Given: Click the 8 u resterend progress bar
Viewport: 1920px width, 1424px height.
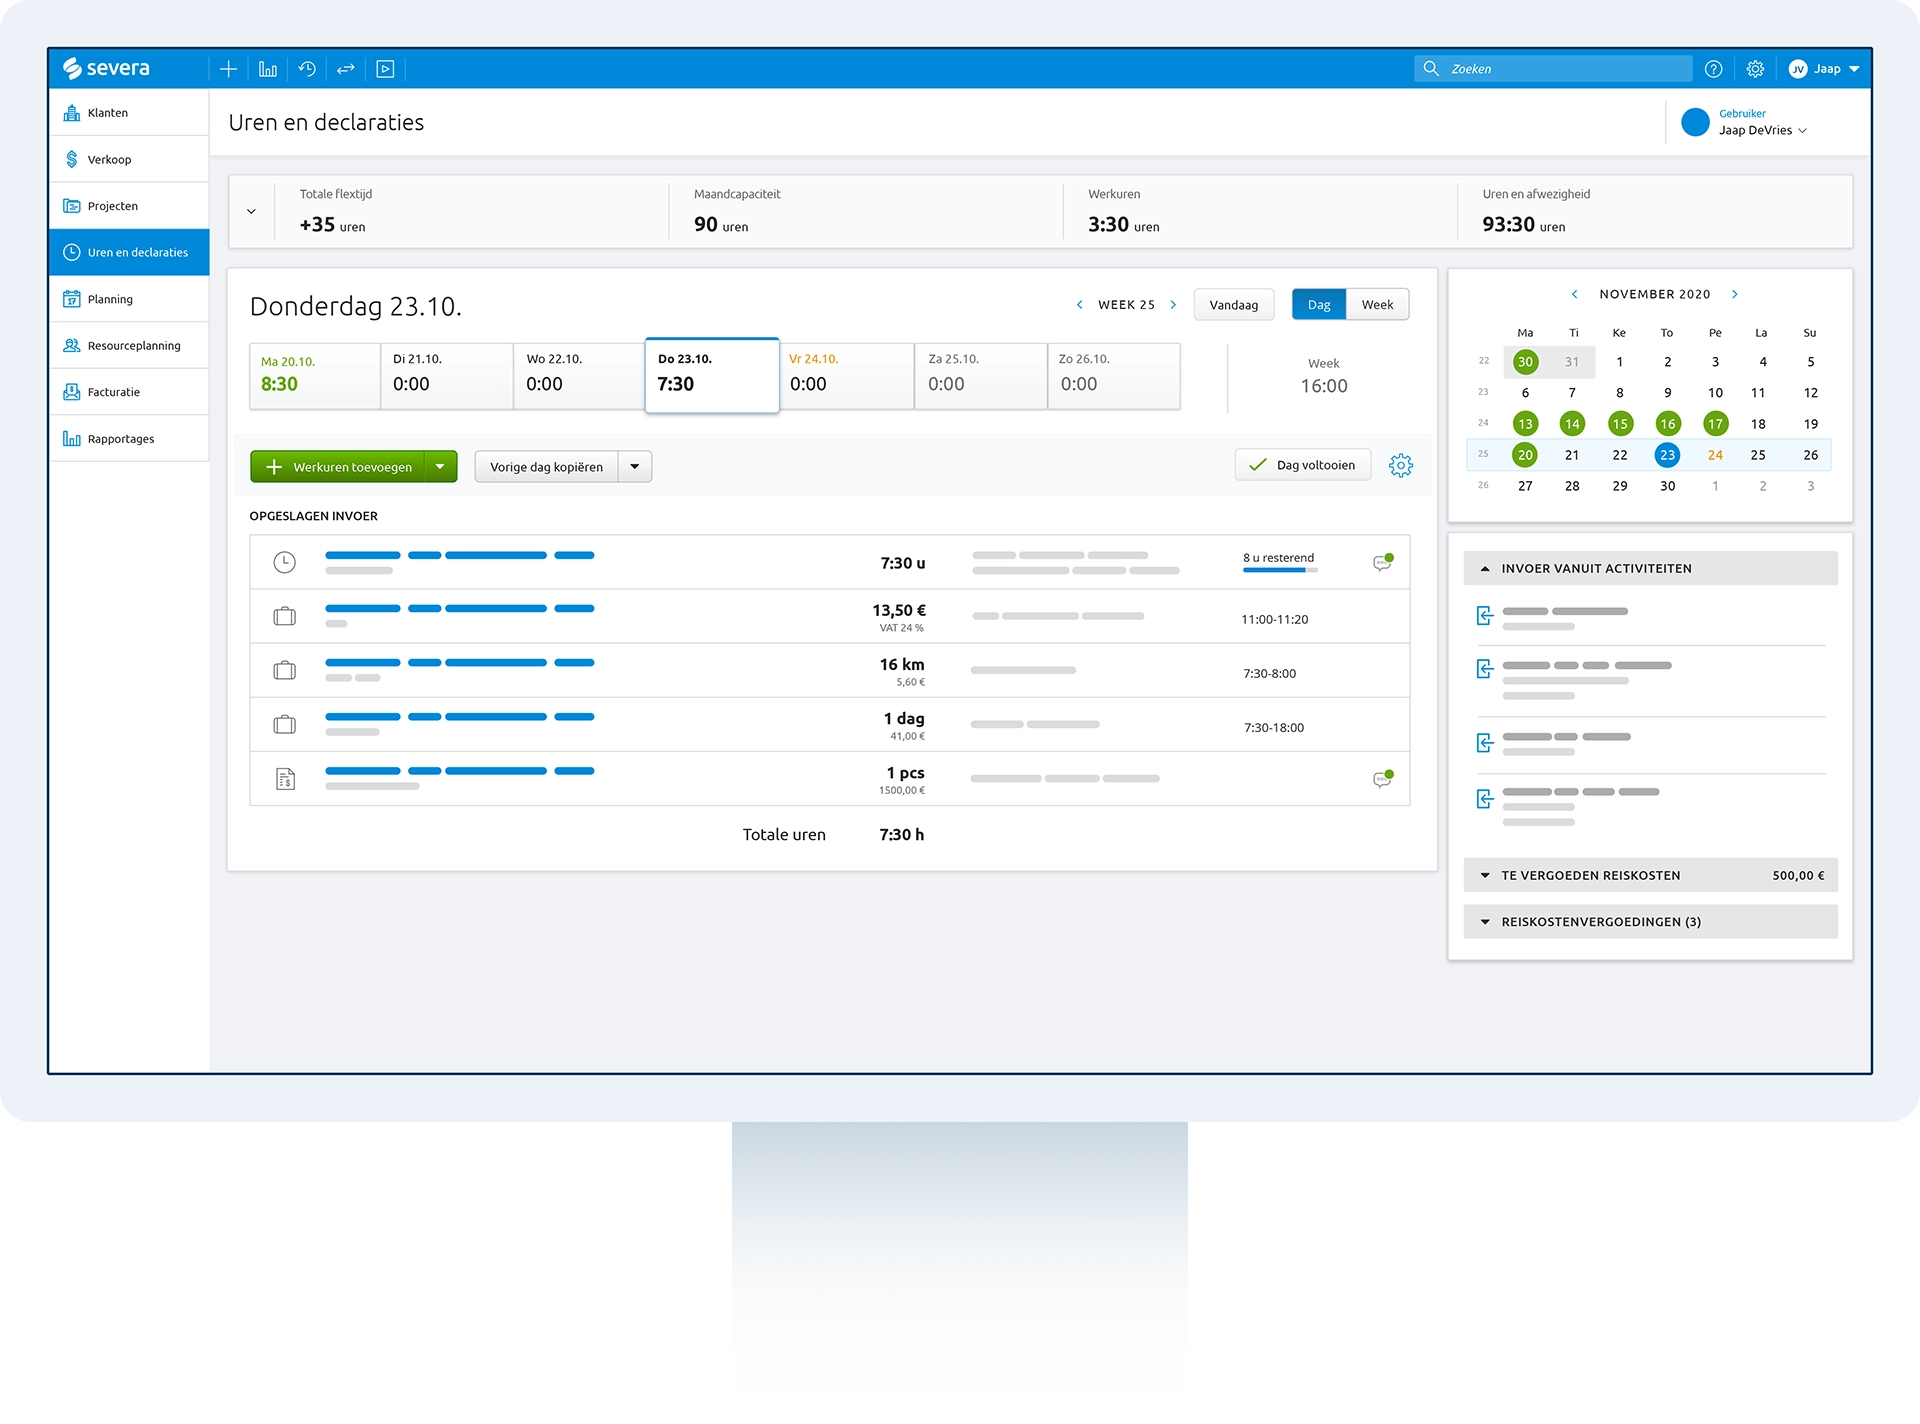Looking at the screenshot, I should click(x=1279, y=570).
